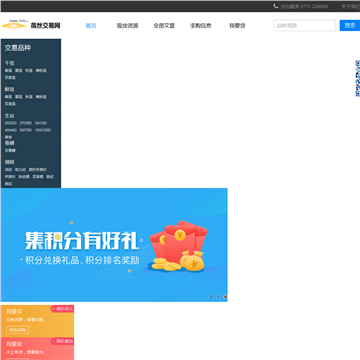The height and width of the screenshot is (360, 360).
Task: Click the phone icon beside 总台服务
Action: 276,6
